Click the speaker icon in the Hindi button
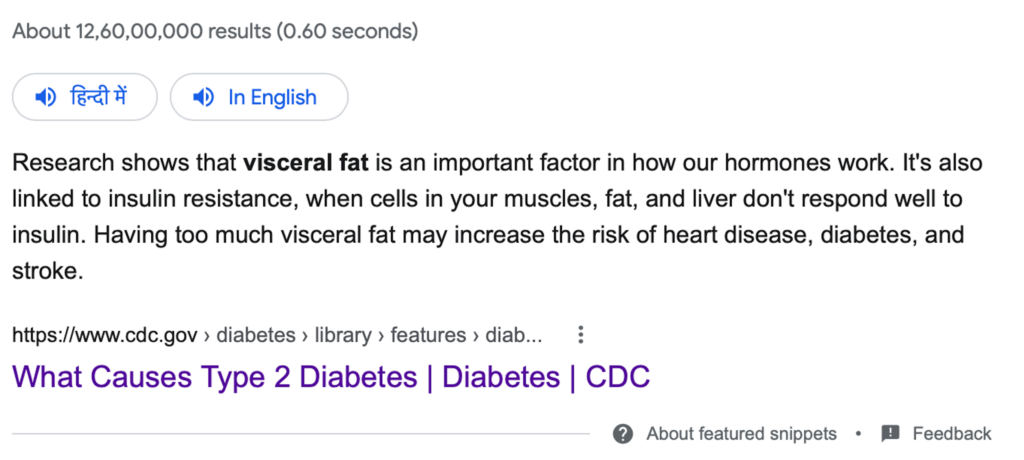Viewport: 1024px width, 460px height. 45,98
